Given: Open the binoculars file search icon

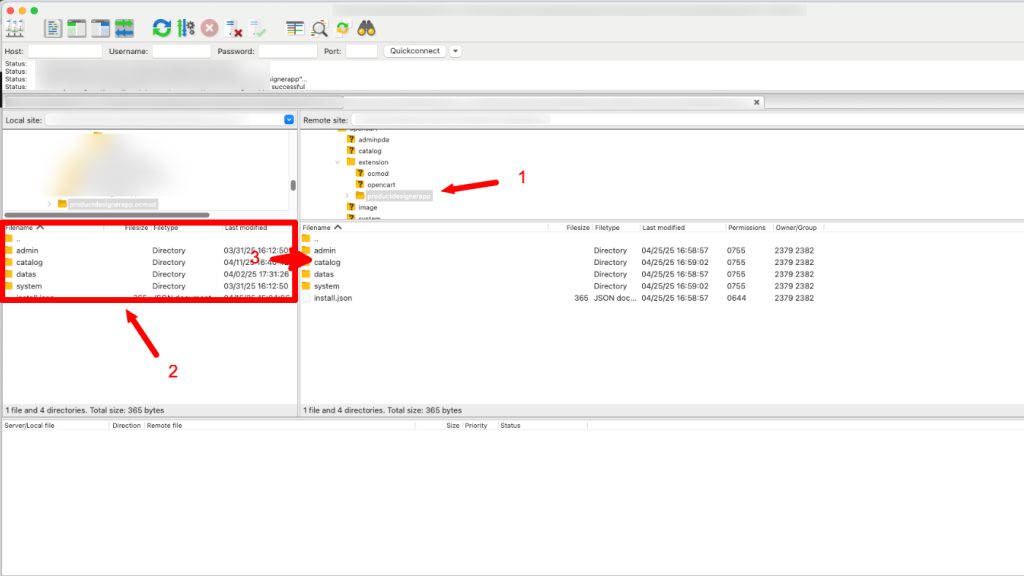Looking at the screenshot, I should [x=366, y=28].
